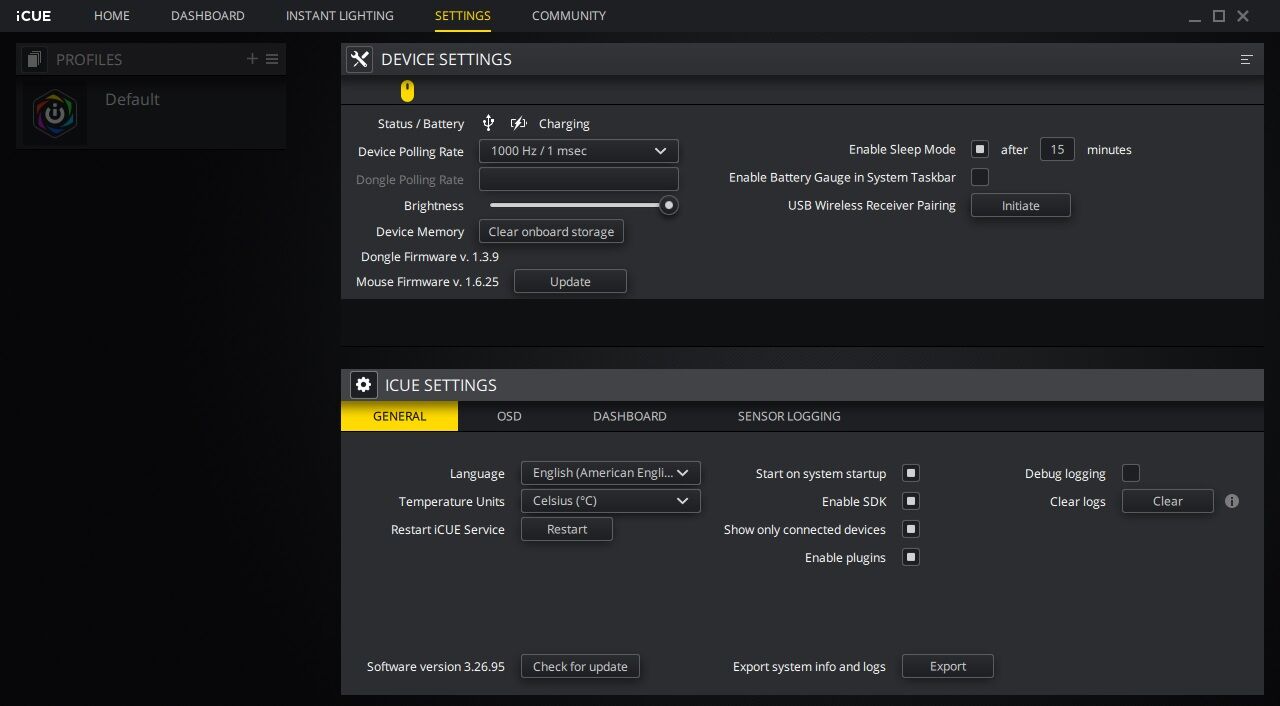The image size is (1280, 706).
Task: Click the info icon beside Clear logs
Action: tap(1232, 501)
